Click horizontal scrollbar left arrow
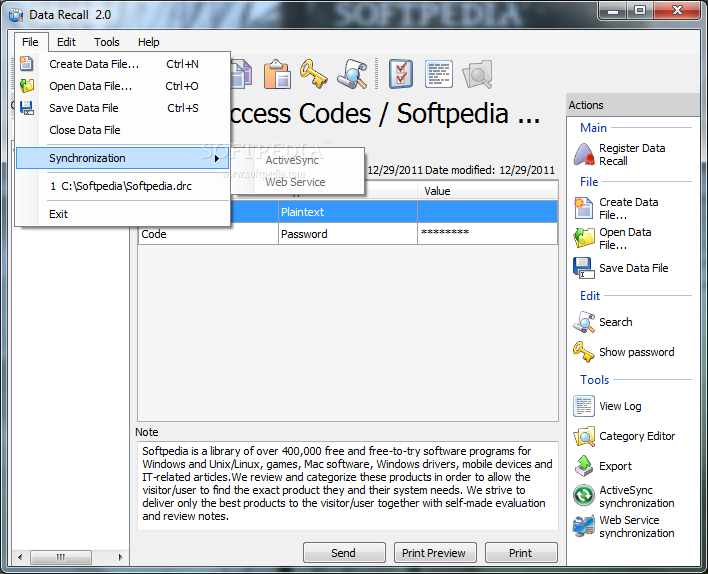This screenshot has width=708, height=574. pos(20,557)
